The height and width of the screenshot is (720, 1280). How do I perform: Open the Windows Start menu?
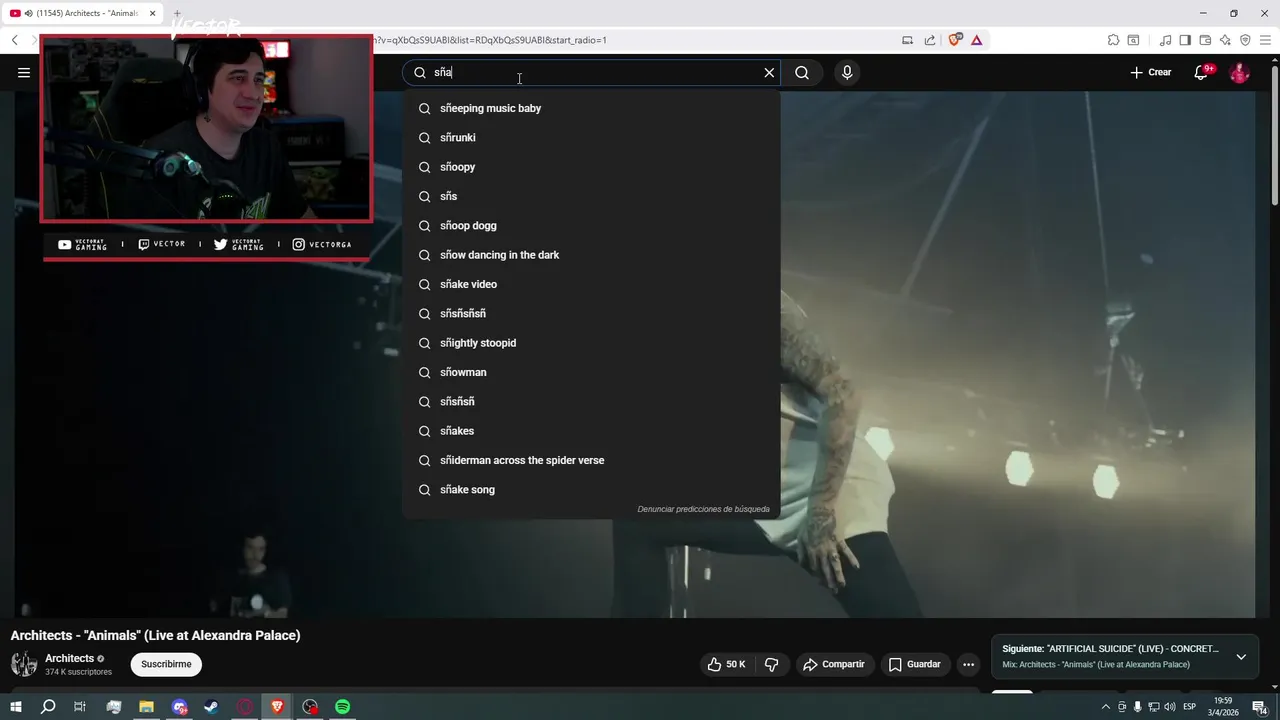[16, 707]
